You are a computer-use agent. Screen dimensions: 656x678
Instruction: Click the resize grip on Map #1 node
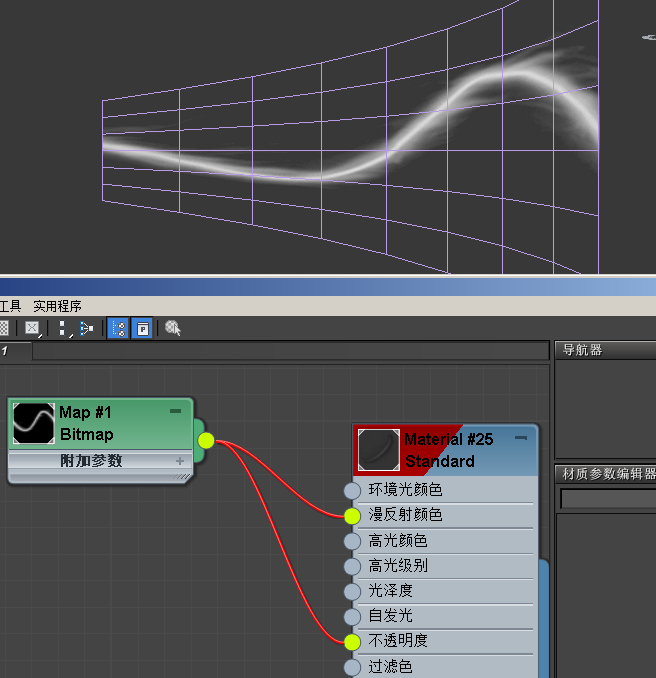click(x=183, y=477)
